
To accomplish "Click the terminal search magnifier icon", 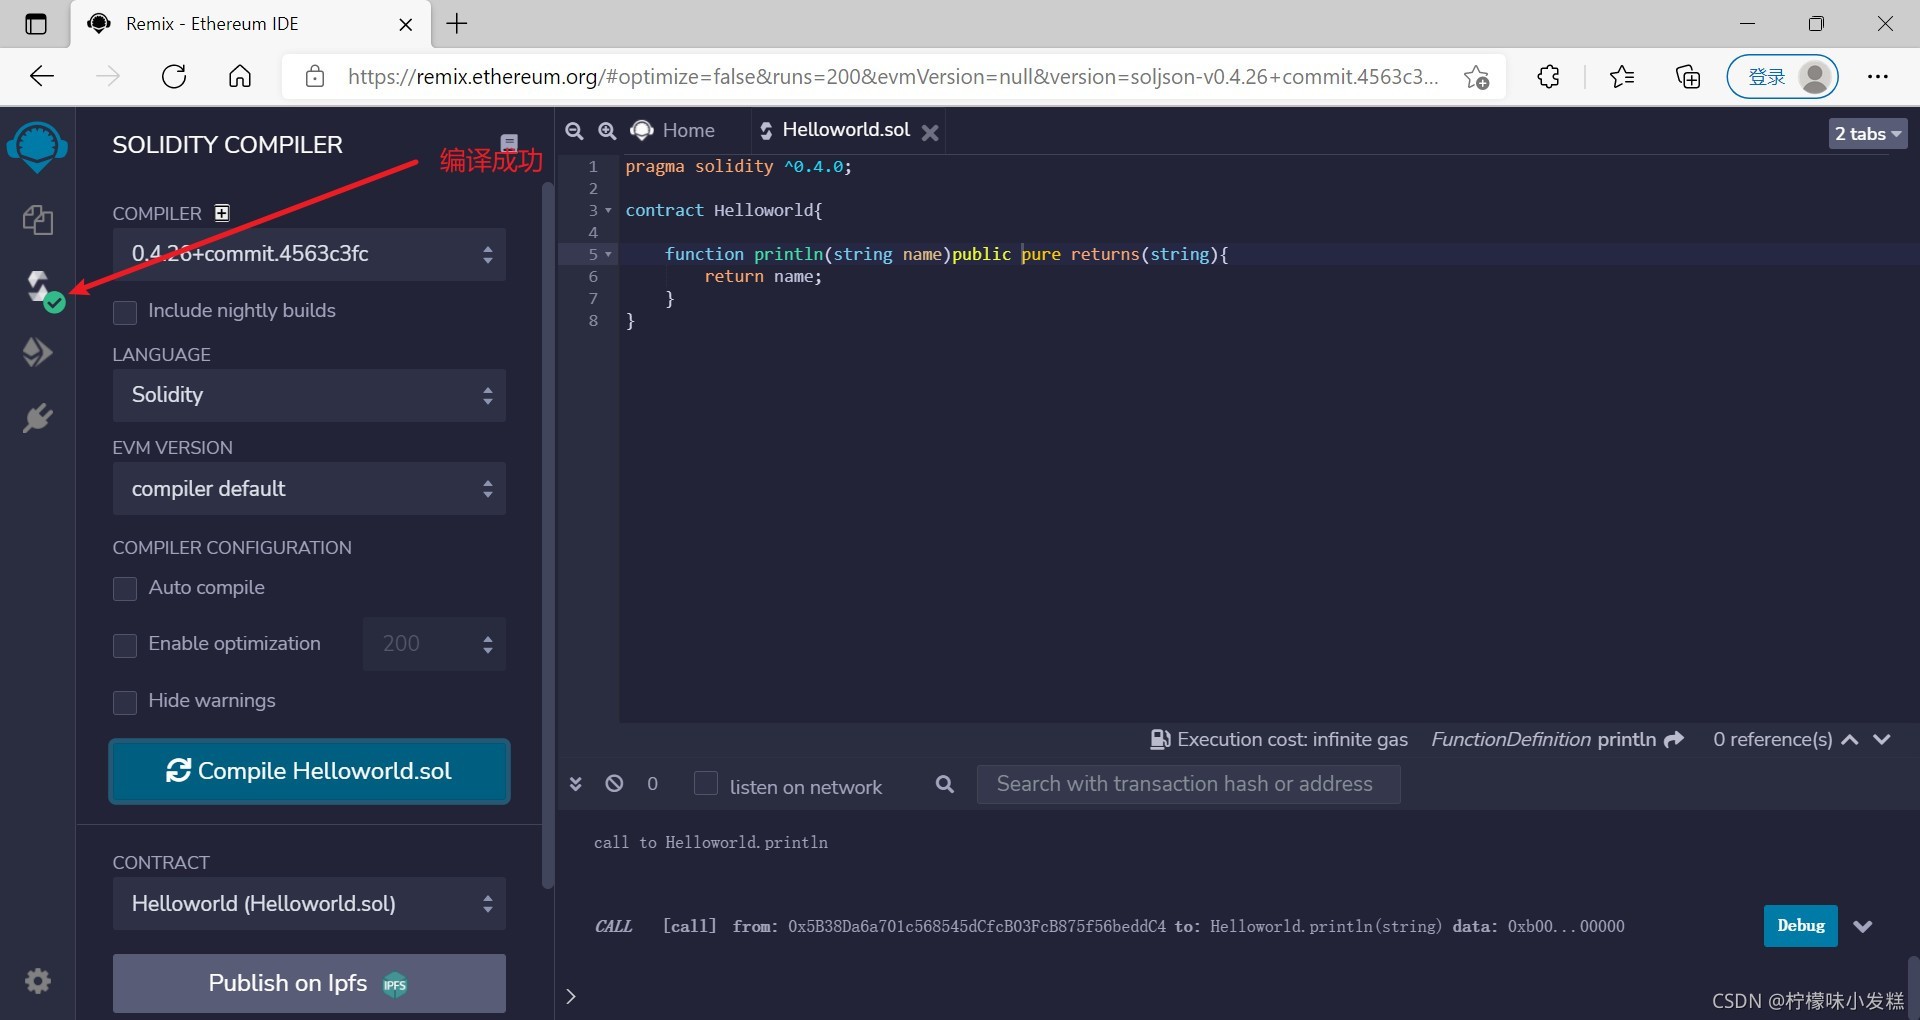I will 944,784.
